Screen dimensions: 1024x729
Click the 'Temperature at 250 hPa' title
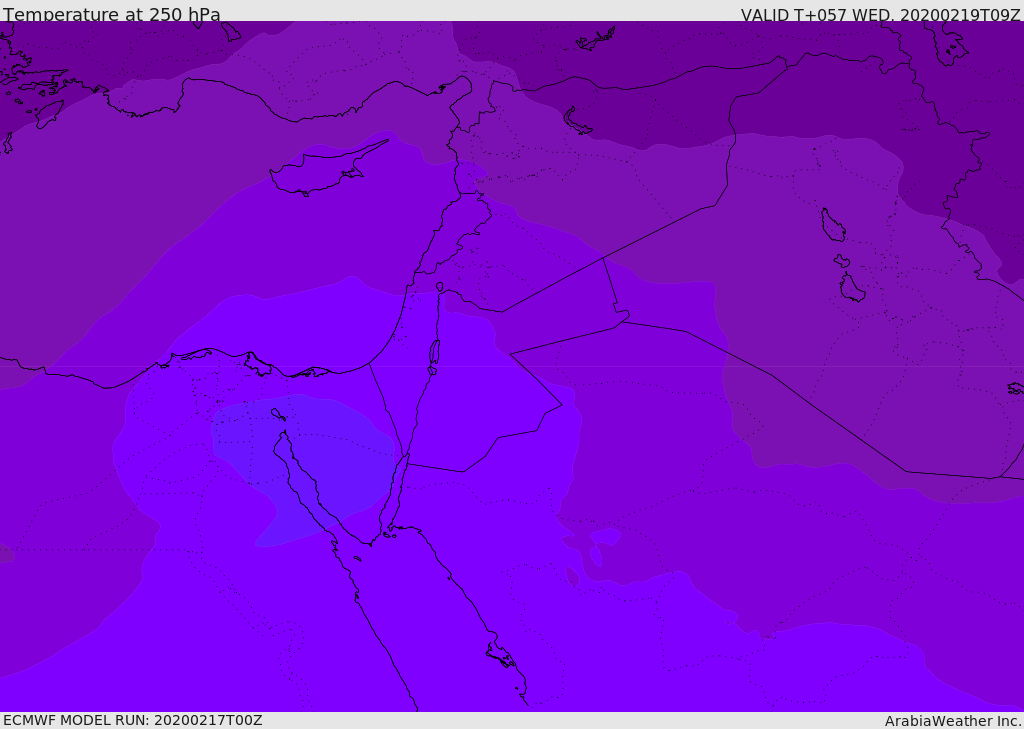(x=112, y=15)
